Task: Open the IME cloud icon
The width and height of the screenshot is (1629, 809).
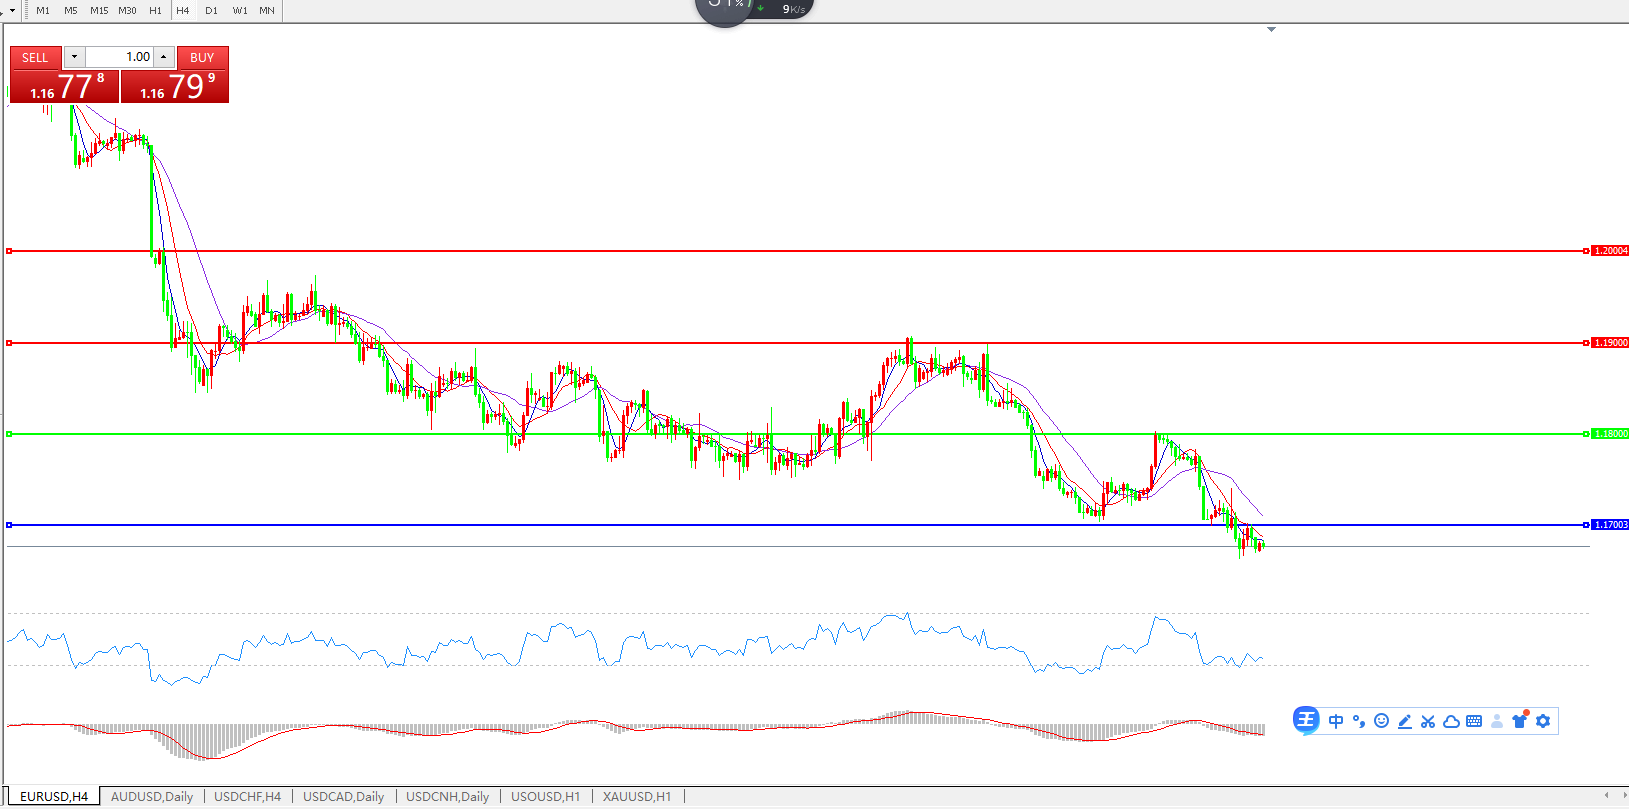Action: (1450, 721)
